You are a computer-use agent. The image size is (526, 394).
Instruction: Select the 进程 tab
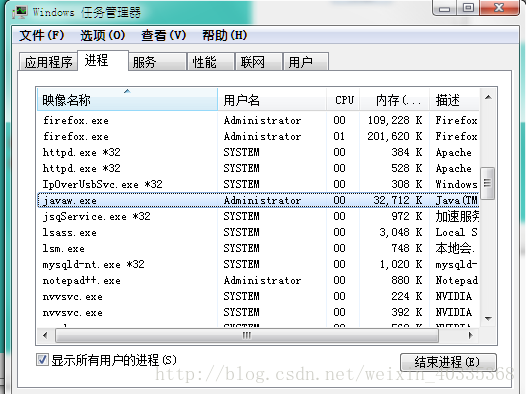(103, 60)
